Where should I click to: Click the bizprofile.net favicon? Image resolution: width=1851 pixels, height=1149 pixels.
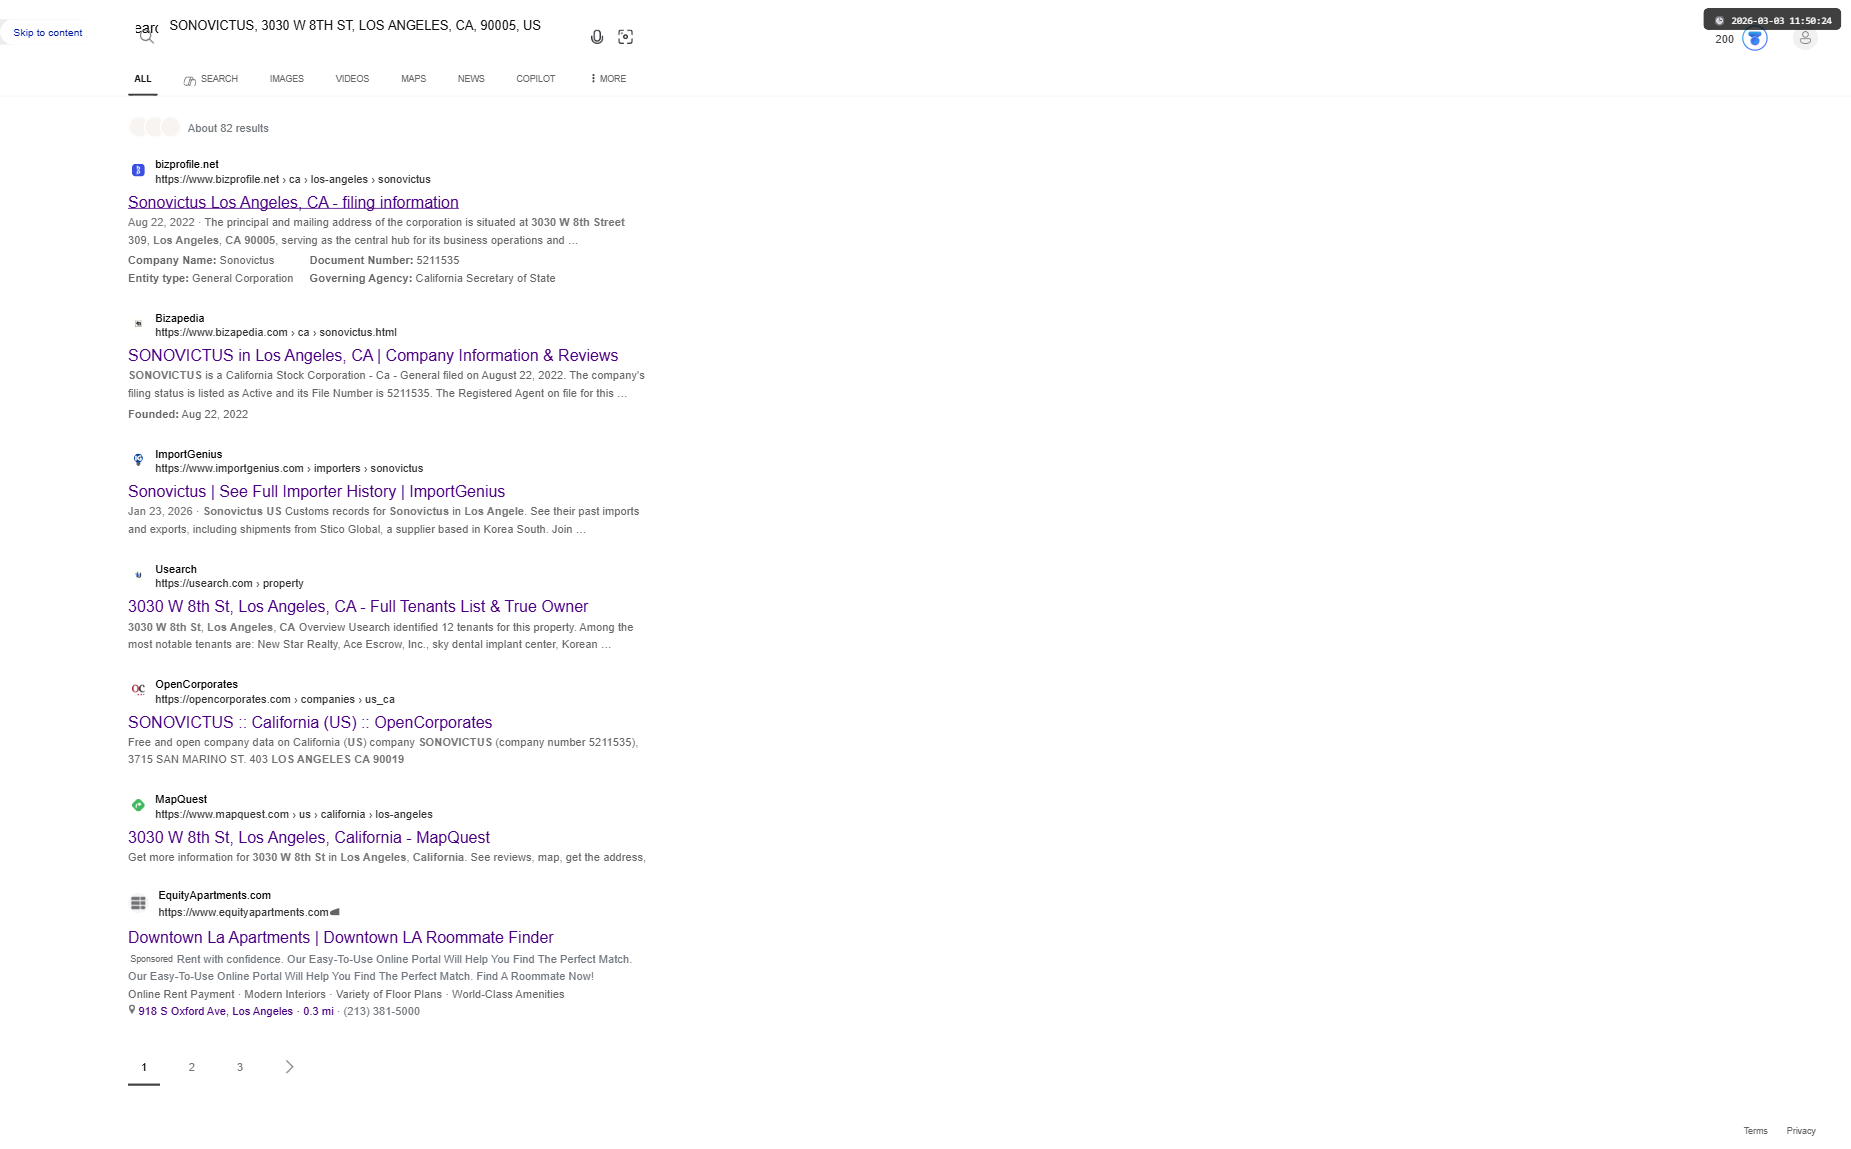(x=138, y=171)
